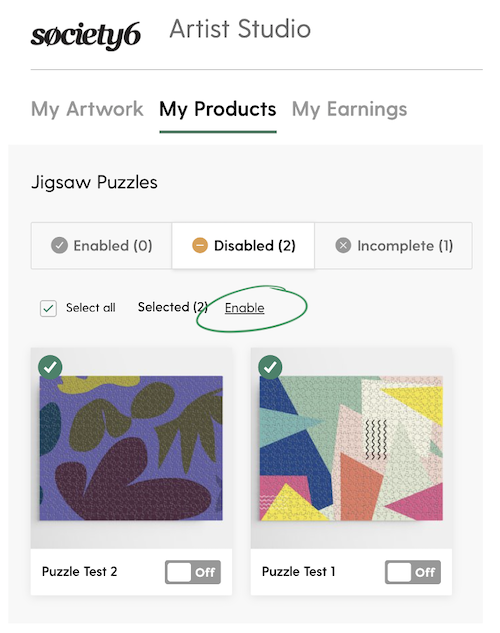Switch on the Puzzle Test 2 toggle

coord(193,572)
